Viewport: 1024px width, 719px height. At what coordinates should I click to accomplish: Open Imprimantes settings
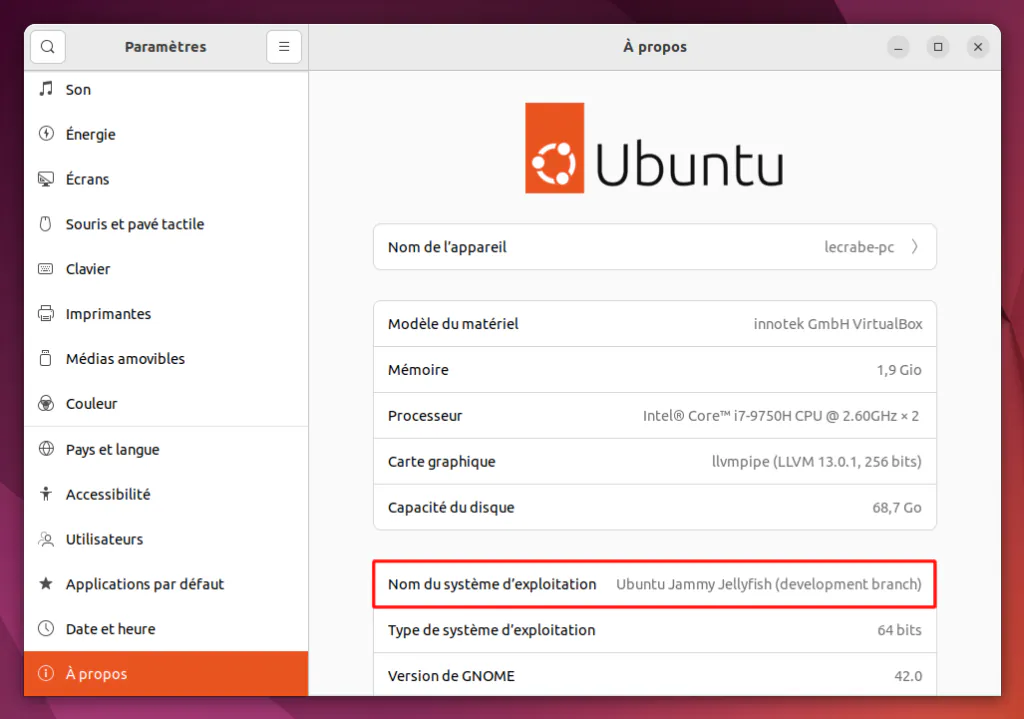coord(166,314)
